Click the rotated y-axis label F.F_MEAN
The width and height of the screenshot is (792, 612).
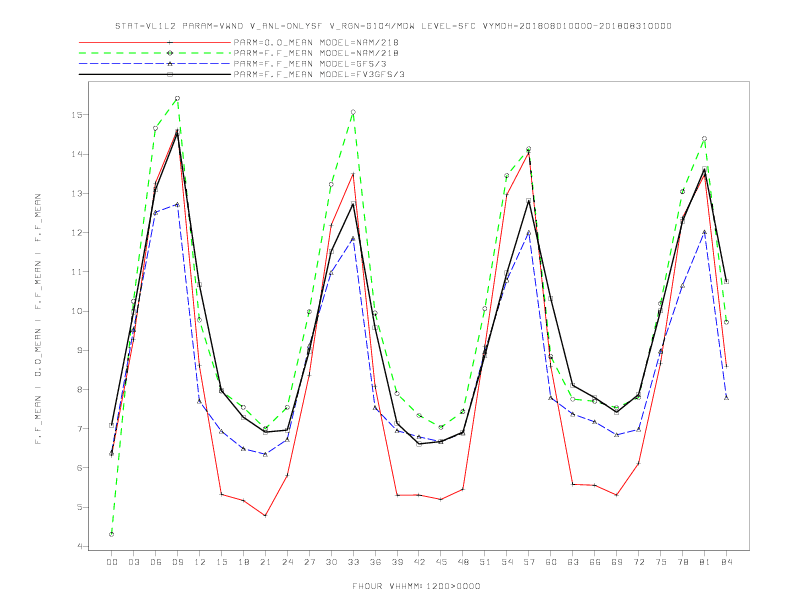tap(38, 319)
